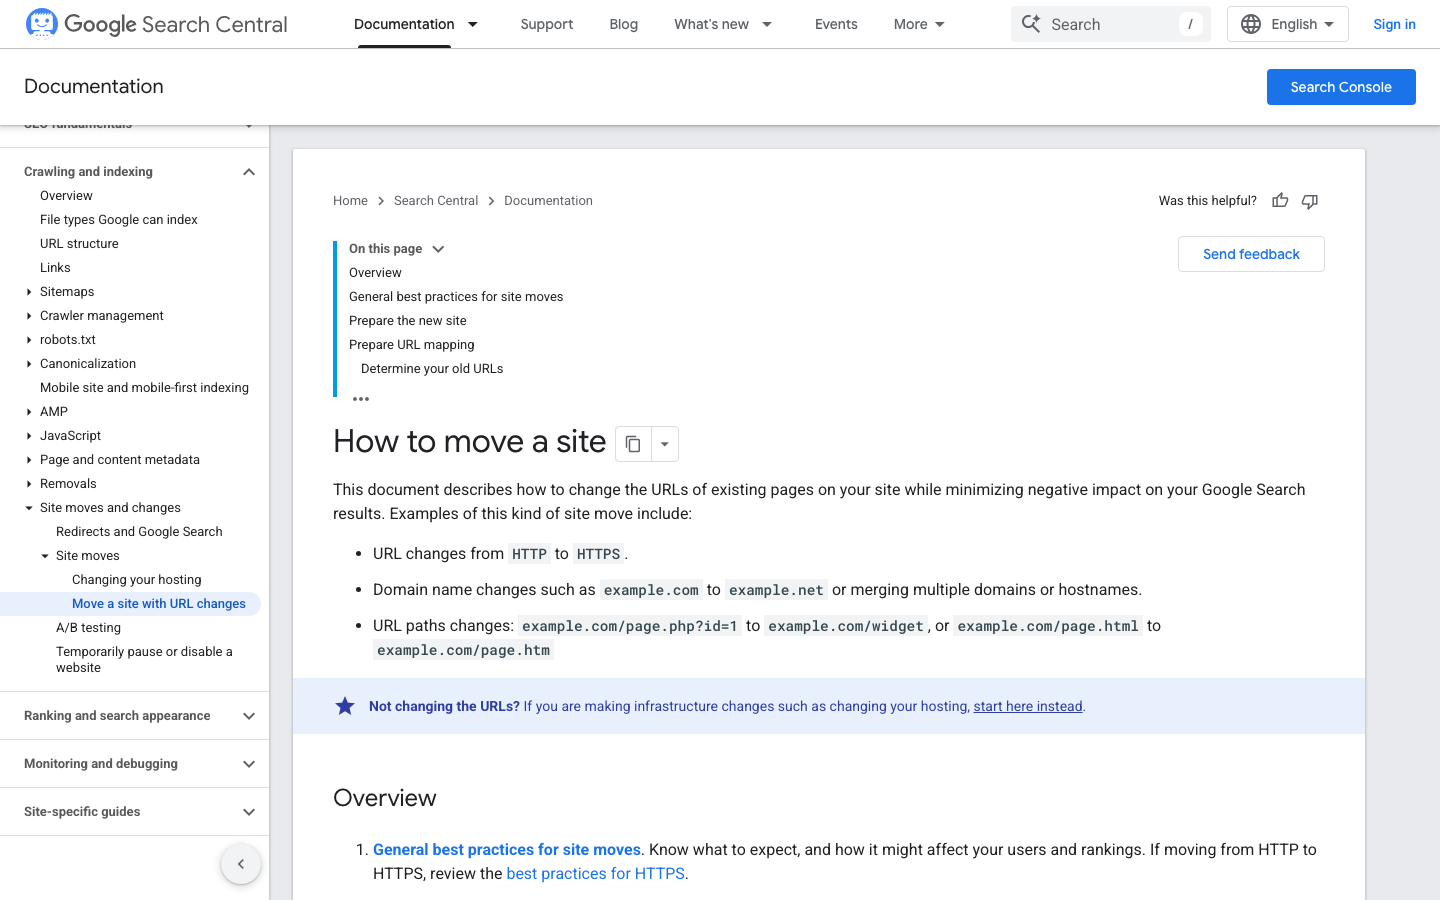Viewport: 1440px width, 900px height.
Task: Click the globe language icon
Action: (x=1251, y=24)
